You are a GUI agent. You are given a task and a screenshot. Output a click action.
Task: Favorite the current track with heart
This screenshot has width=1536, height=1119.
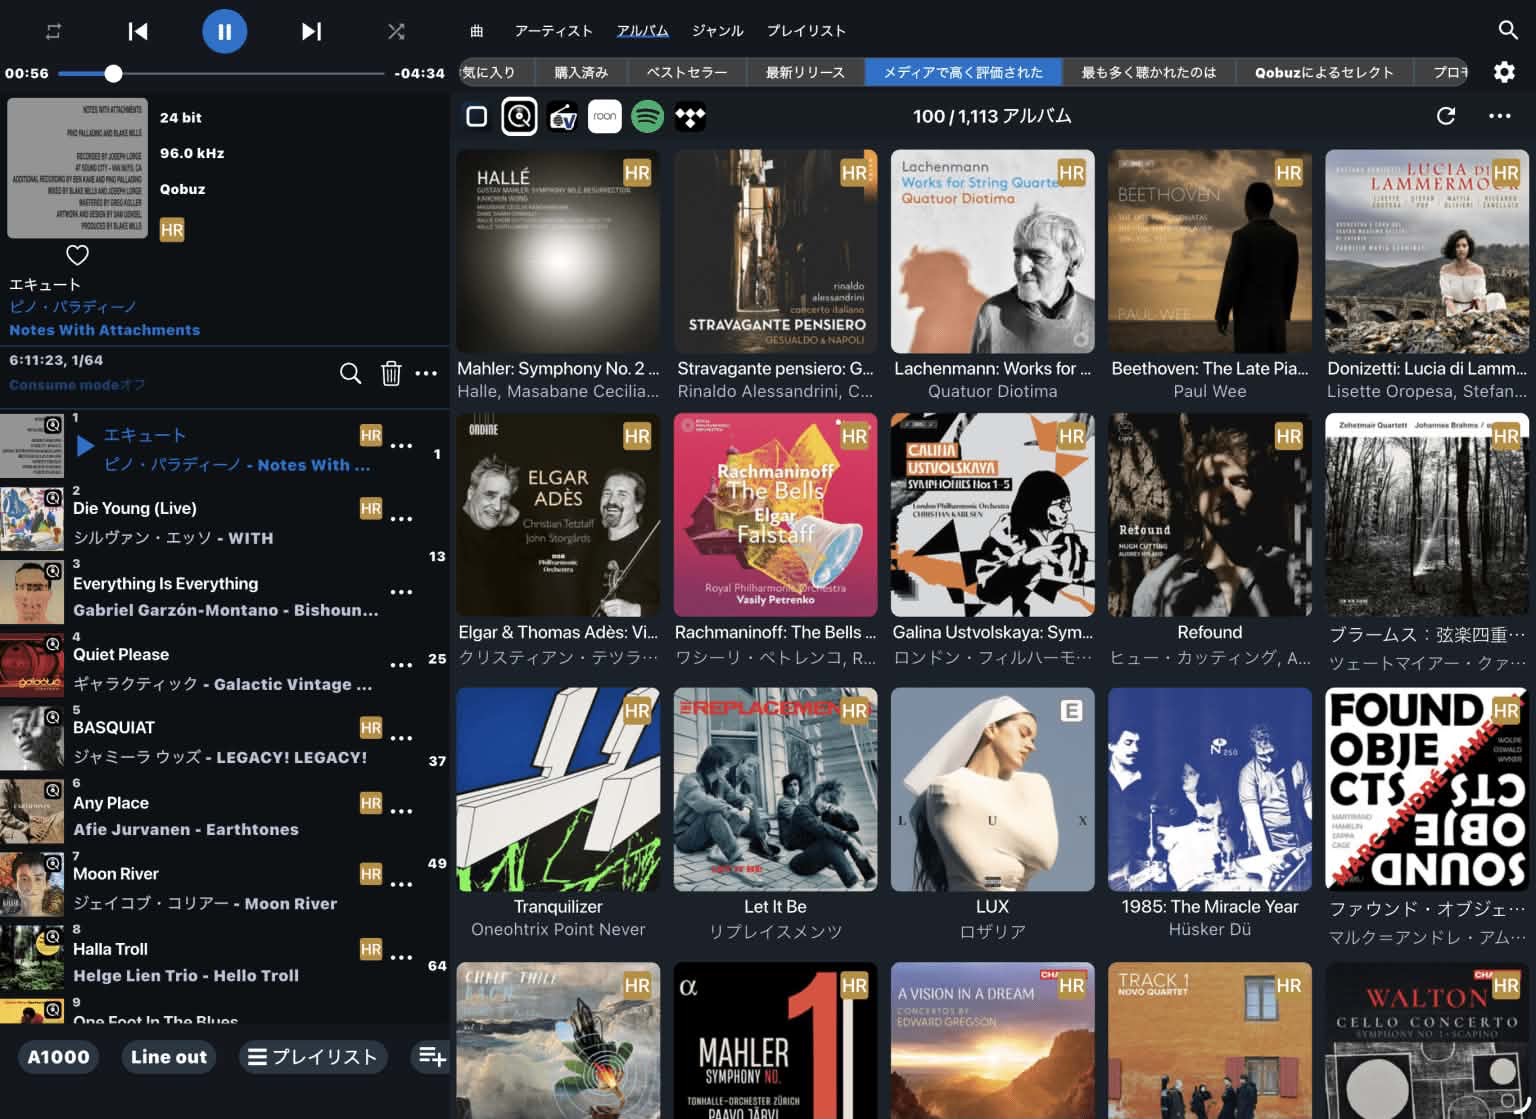click(77, 255)
